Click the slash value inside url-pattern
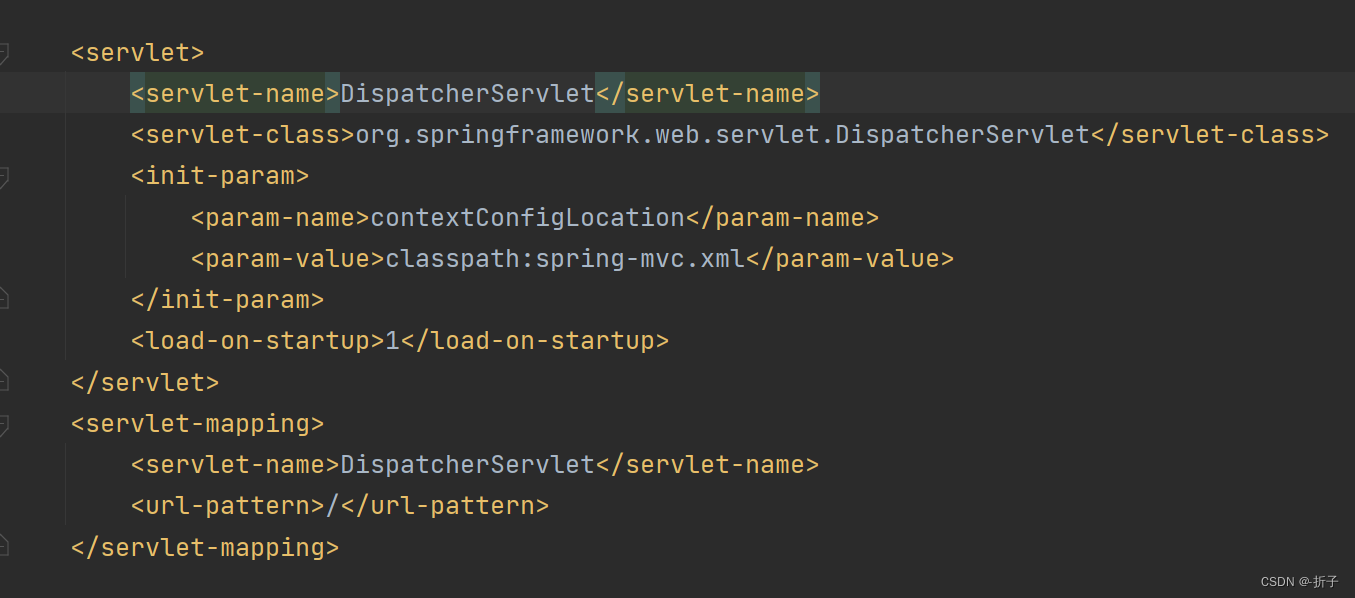 point(332,505)
